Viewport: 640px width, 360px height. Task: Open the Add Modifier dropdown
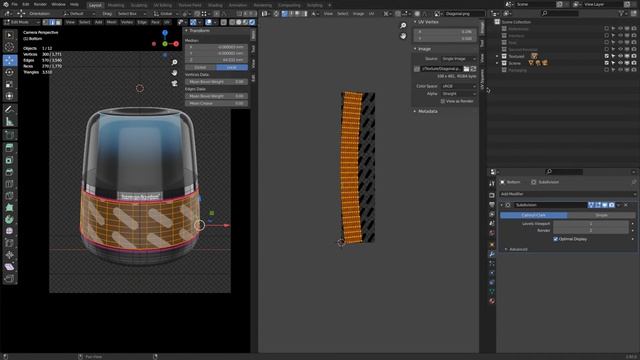pos(567,194)
